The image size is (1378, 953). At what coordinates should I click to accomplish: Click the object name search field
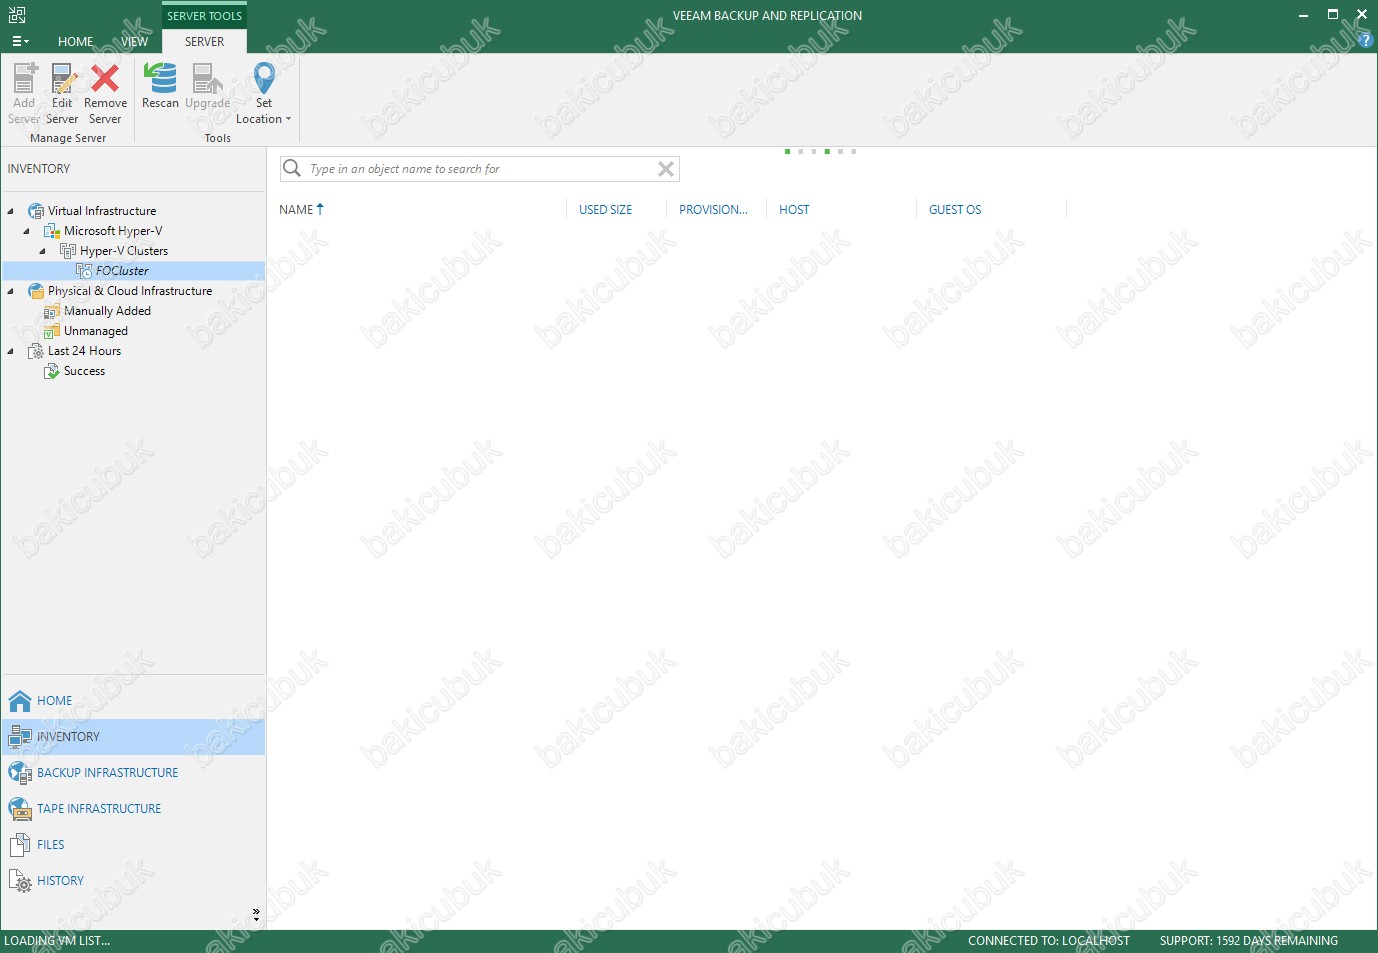tap(480, 169)
